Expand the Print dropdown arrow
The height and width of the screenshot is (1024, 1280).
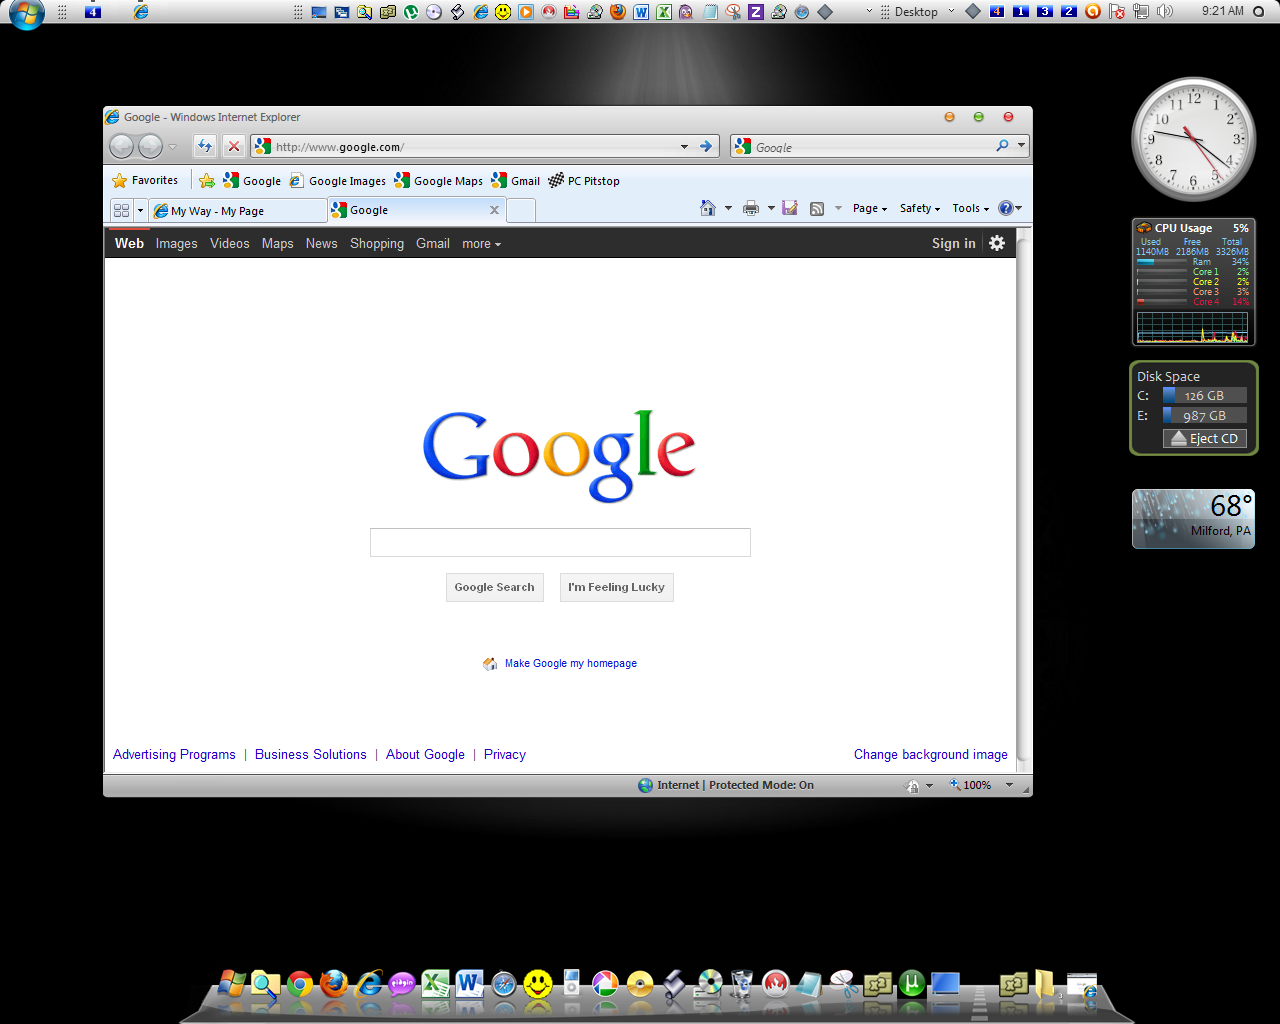[771, 208]
